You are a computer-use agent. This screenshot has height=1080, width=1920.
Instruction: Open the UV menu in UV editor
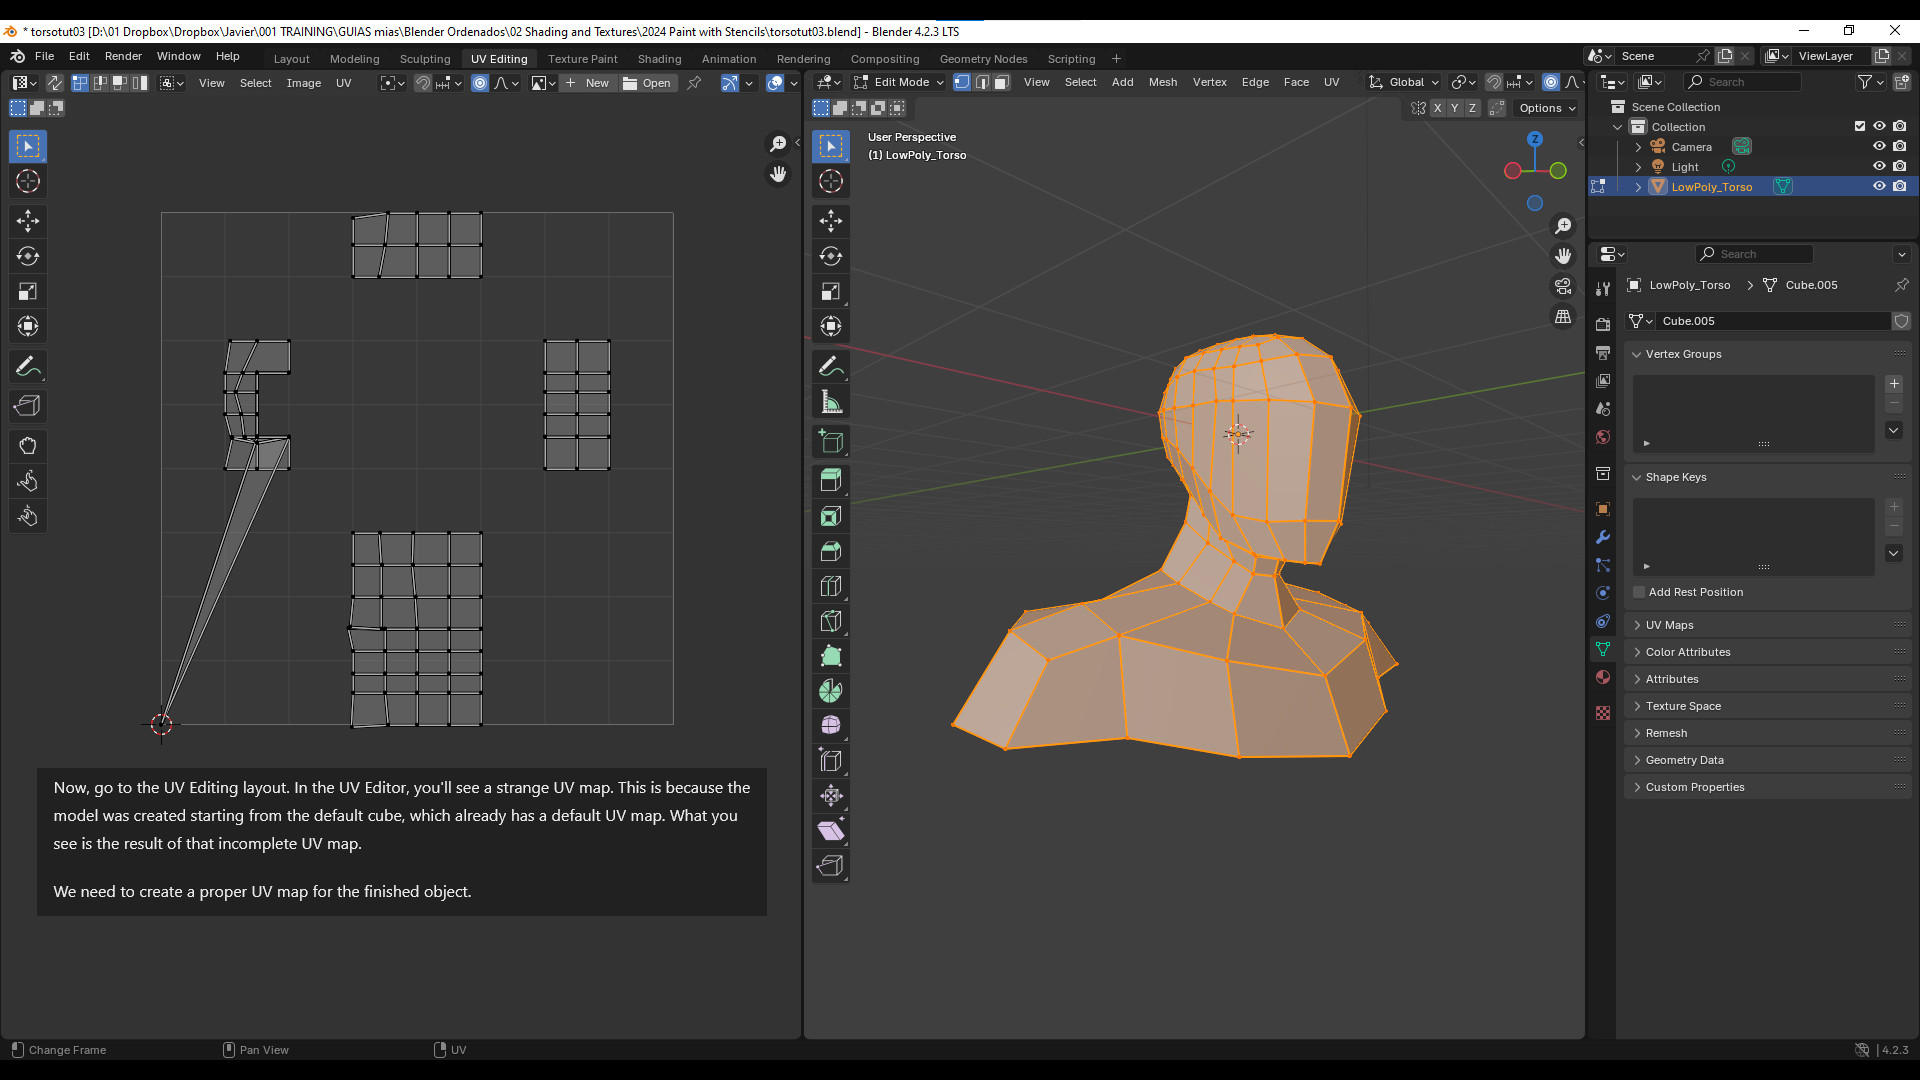click(343, 83)
